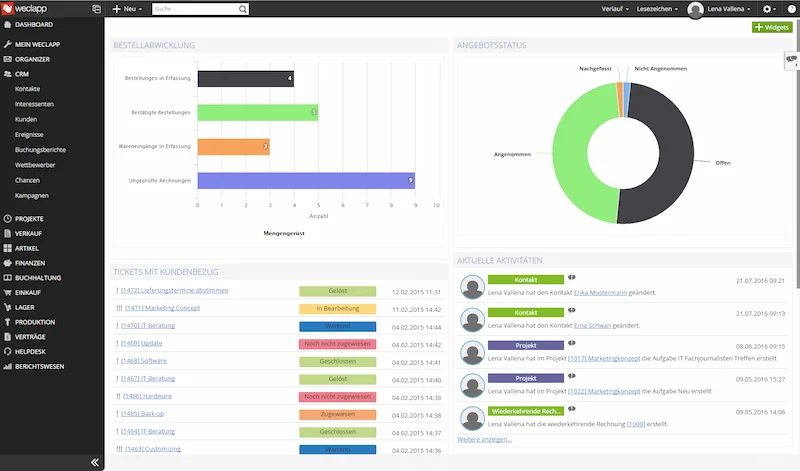Open the settings gear dropdown

770,8
